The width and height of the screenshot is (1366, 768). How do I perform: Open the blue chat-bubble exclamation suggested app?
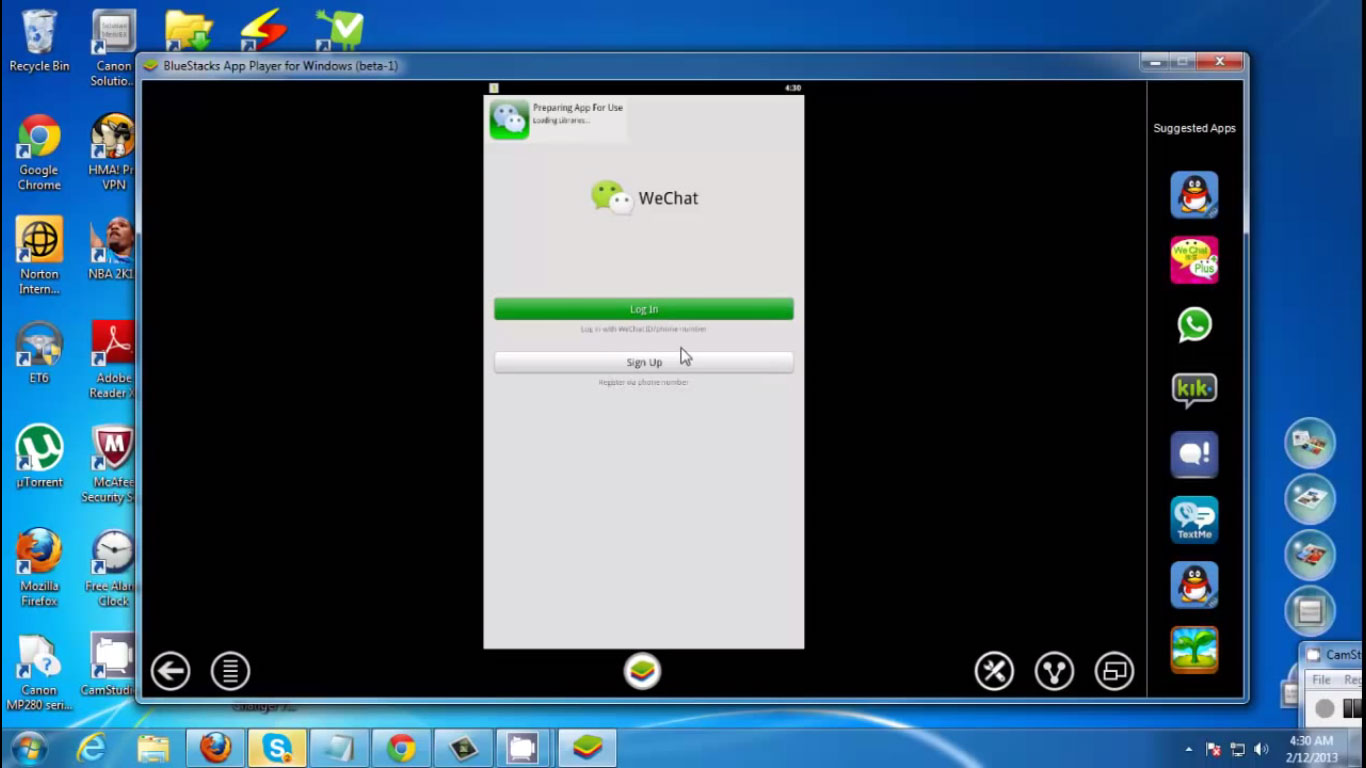click(1194, 455)
